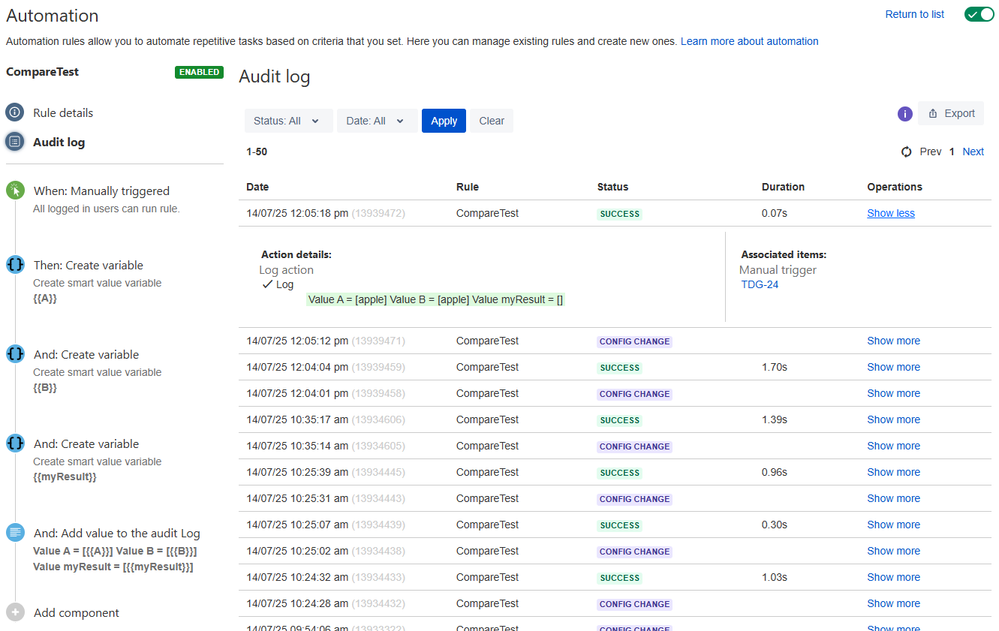Clear the audit log filters
The width and height of the screenshot is (999, 631).
[492, 121]
